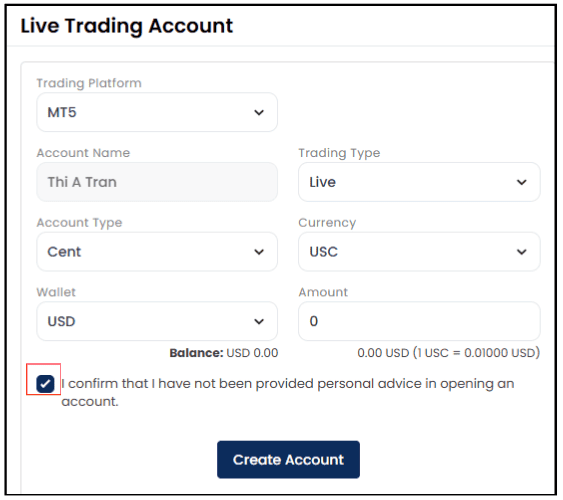Click the chevron arrow in Account Type field
The image size is (563, 500).
[259, 252]
